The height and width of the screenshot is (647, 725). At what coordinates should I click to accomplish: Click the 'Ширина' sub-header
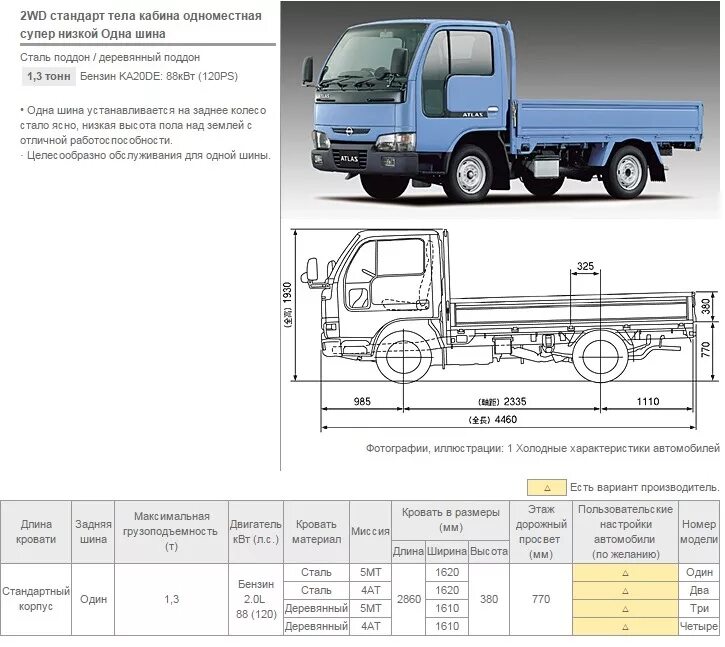tap(447, 551)
